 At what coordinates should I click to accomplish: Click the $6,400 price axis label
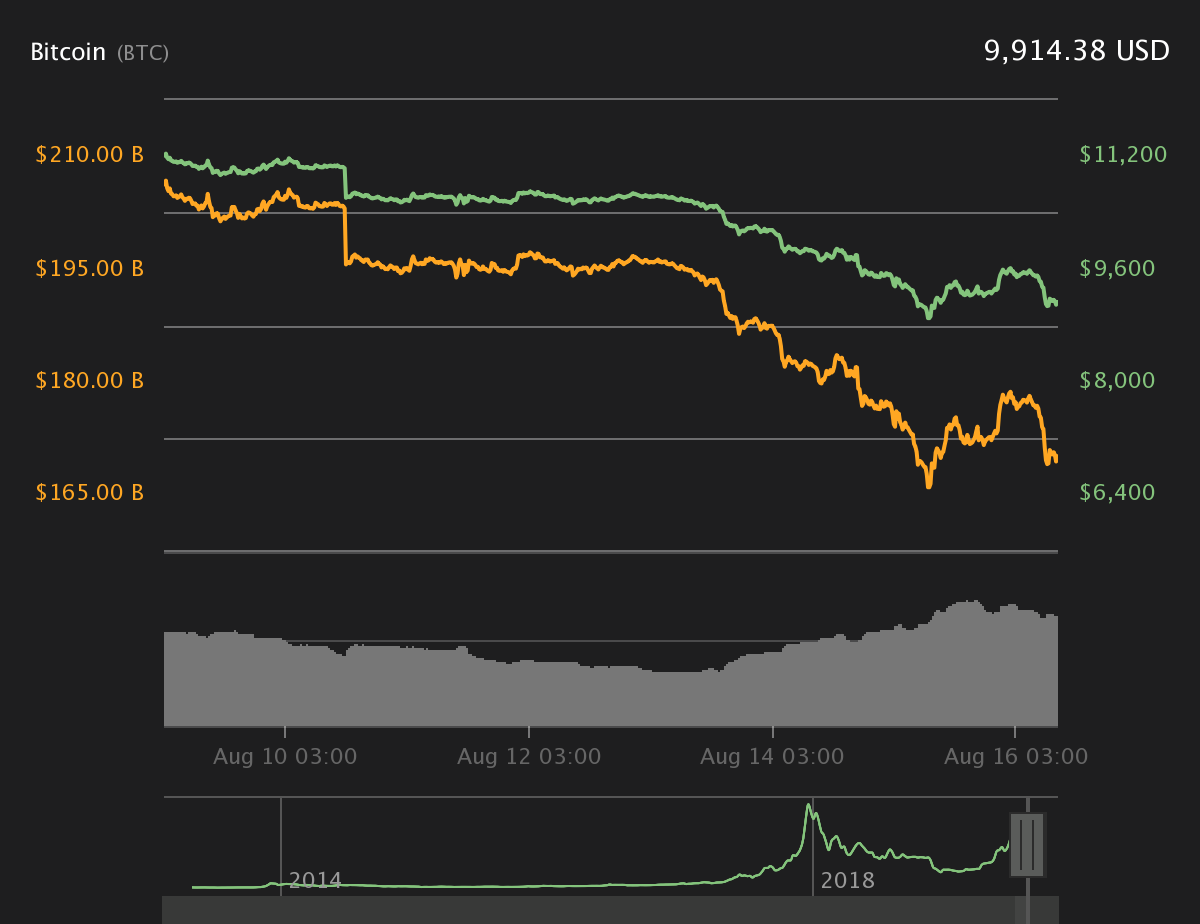(x=1117, y=492)
